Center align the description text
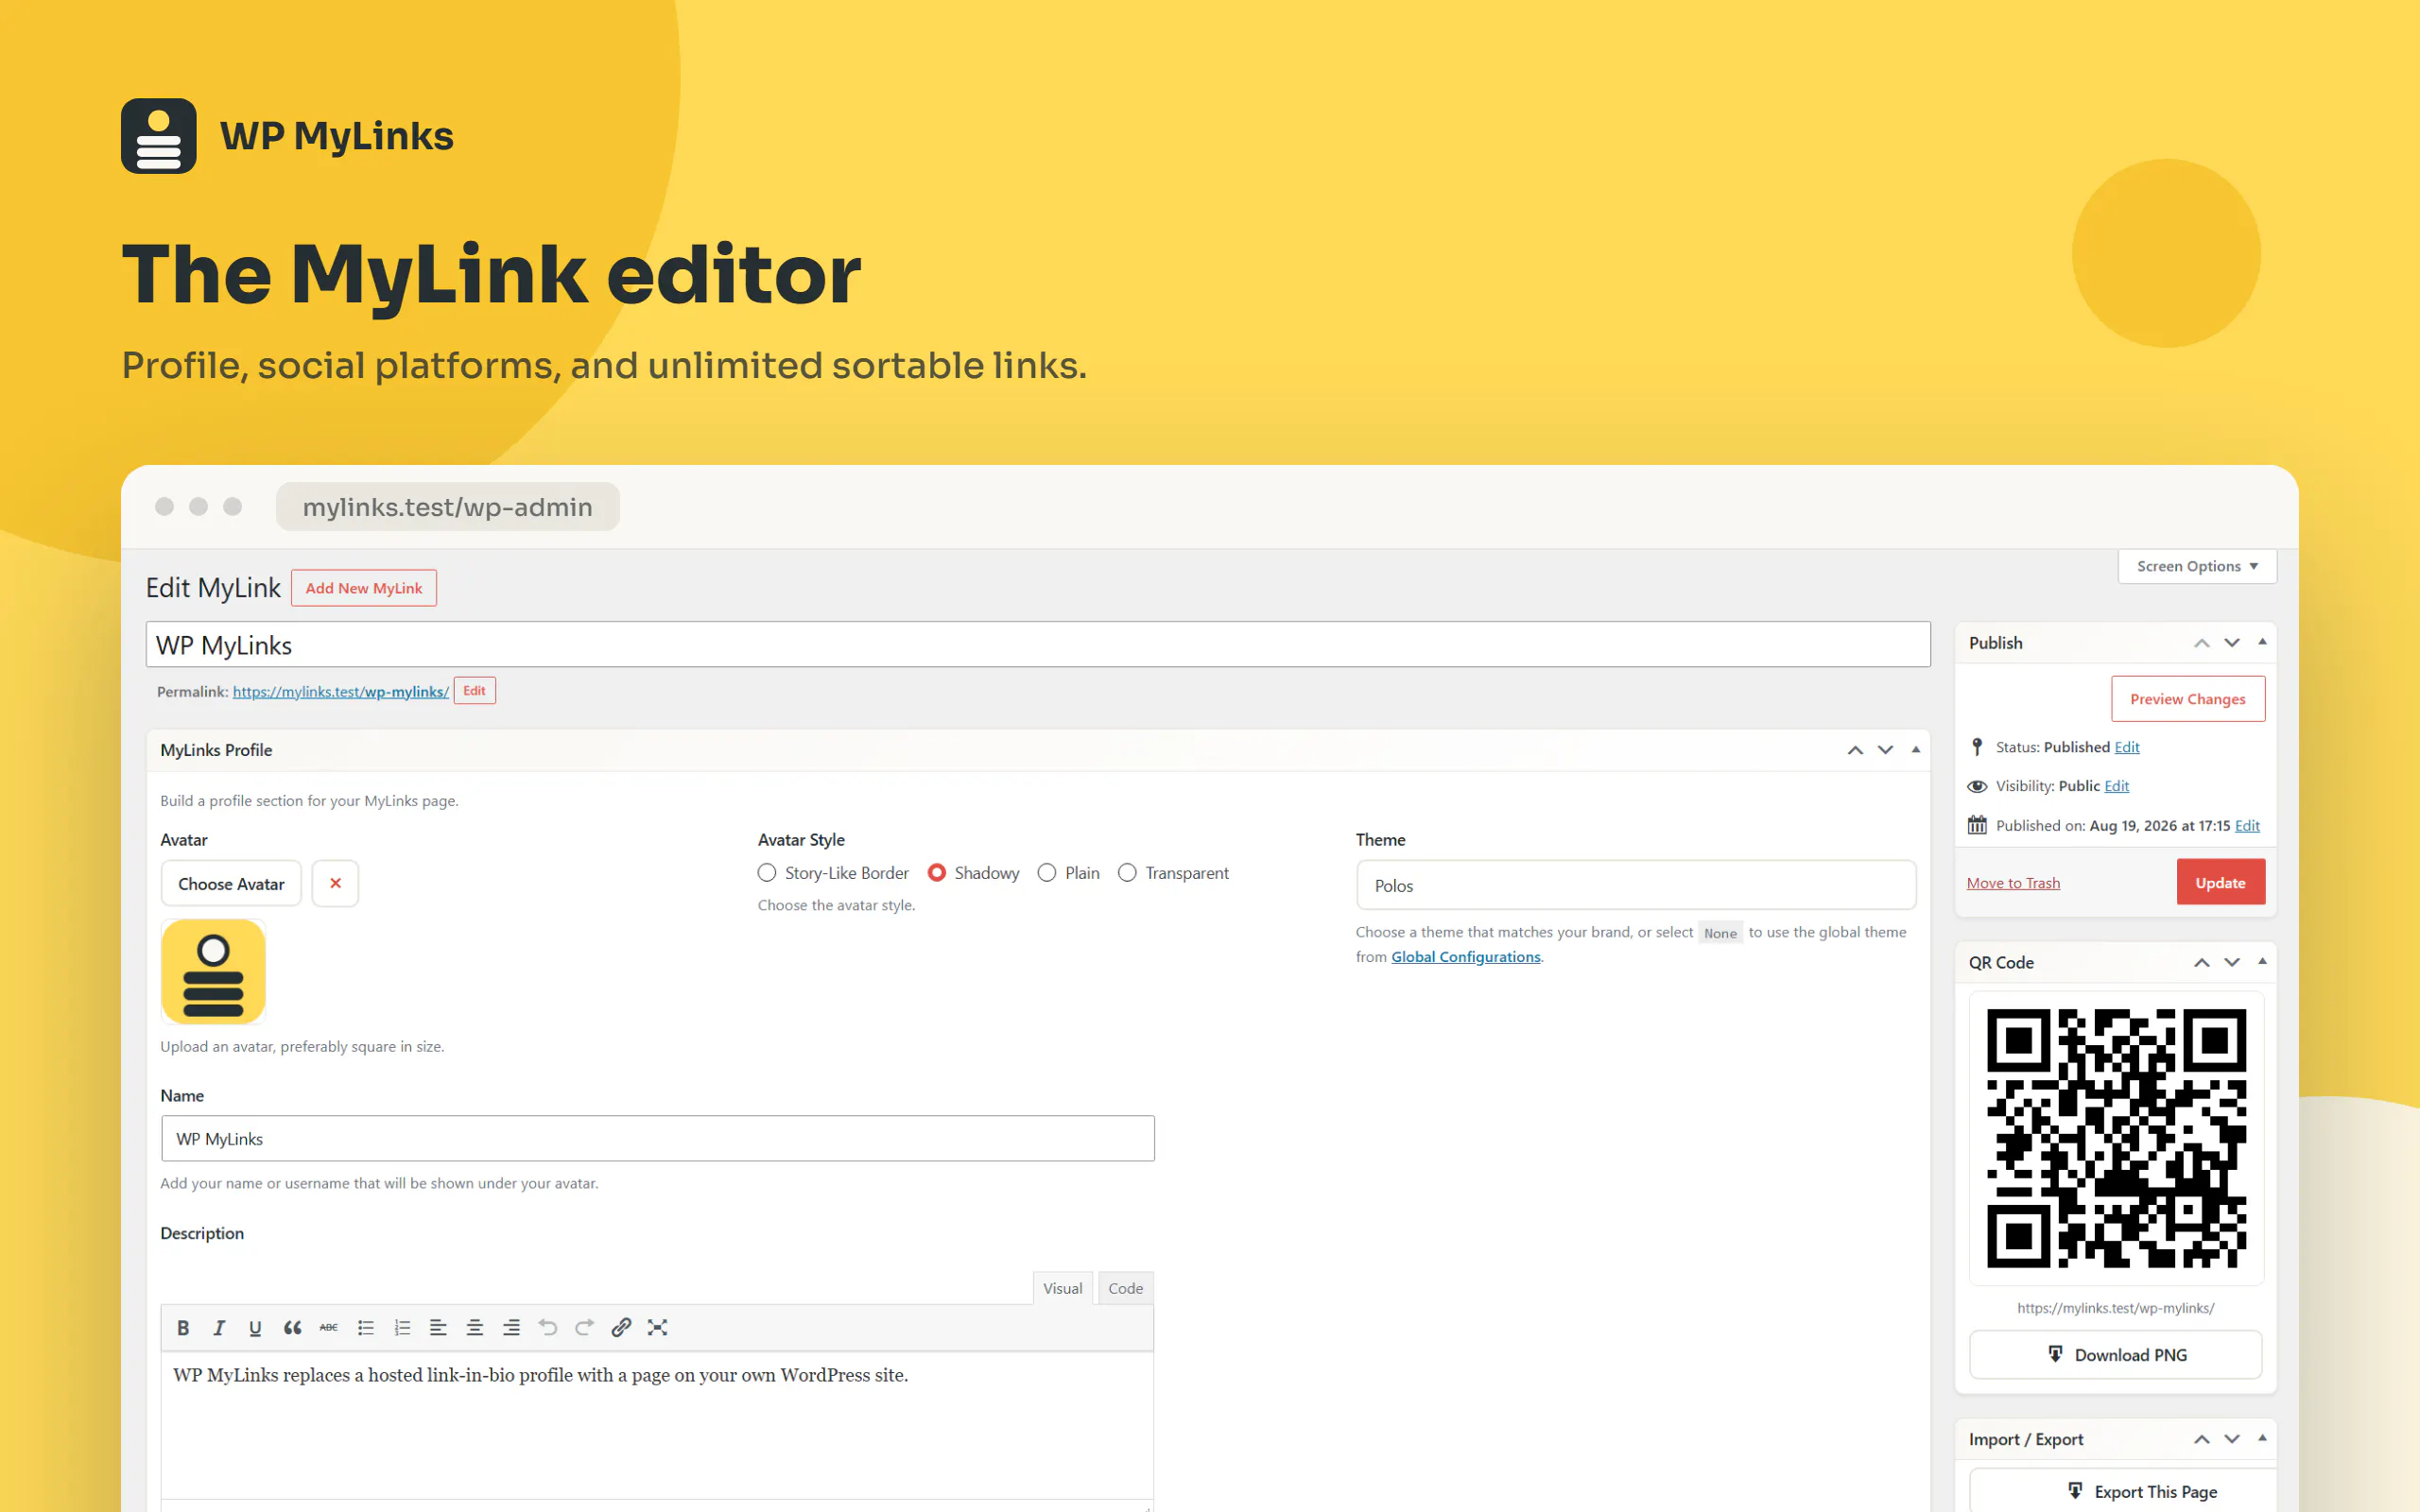 click(475, 1327)
